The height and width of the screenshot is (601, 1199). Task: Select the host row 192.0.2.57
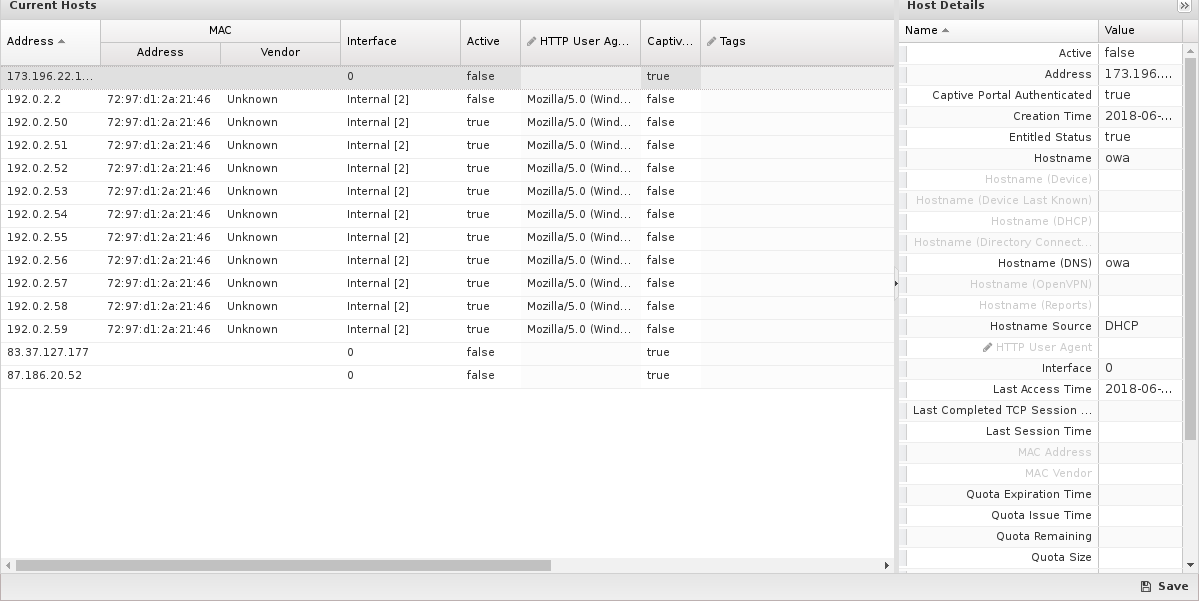point(447,283)
